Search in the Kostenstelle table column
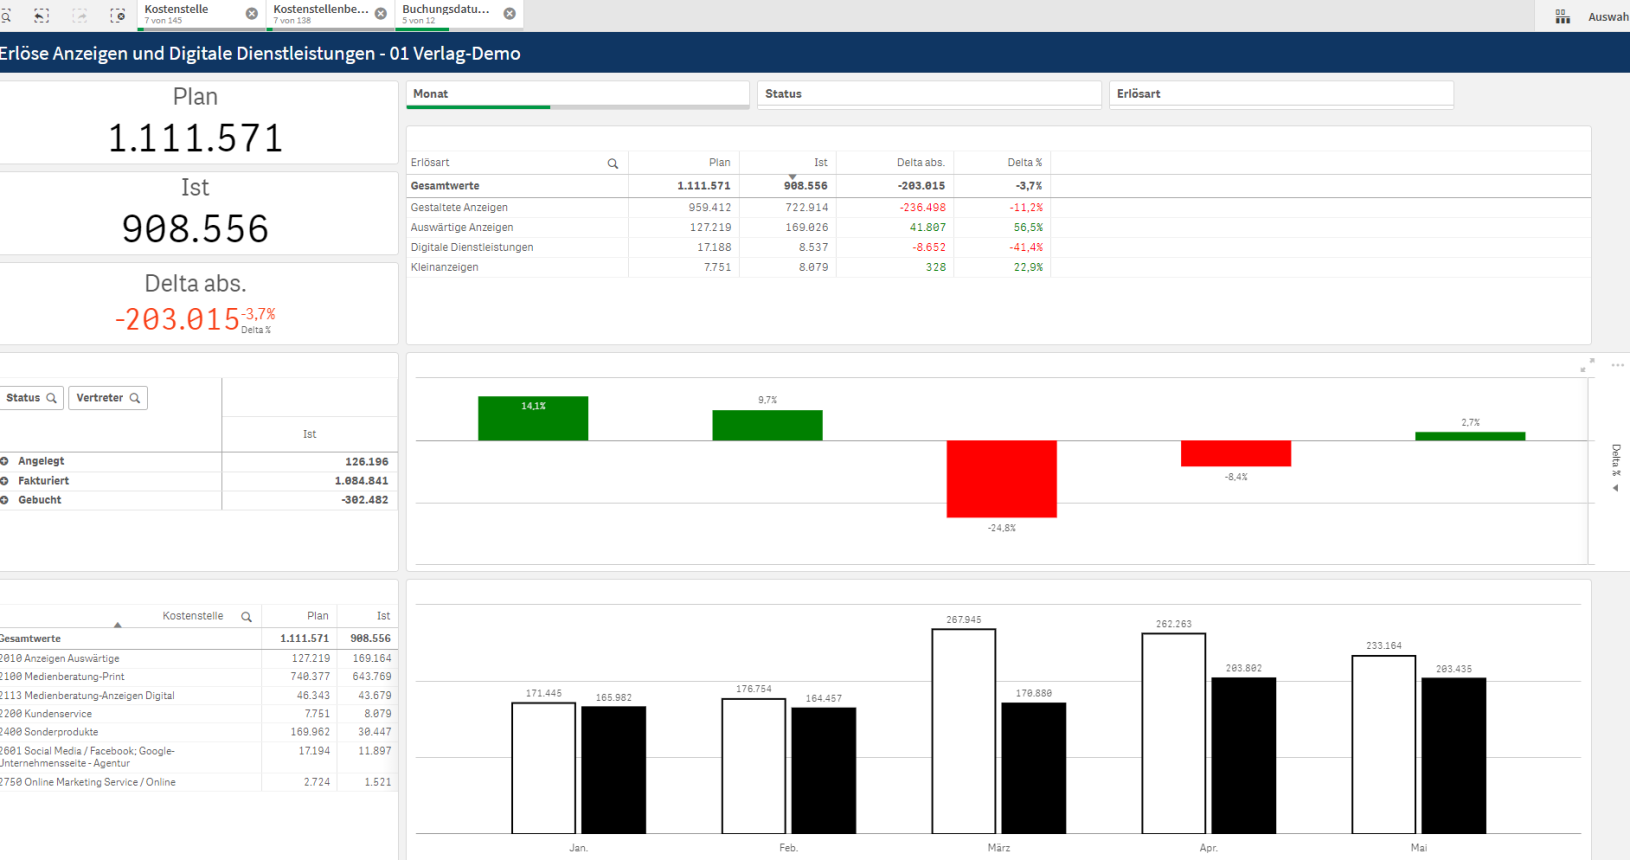This screenshot has height=860, width=1630. tap(246, 617)
